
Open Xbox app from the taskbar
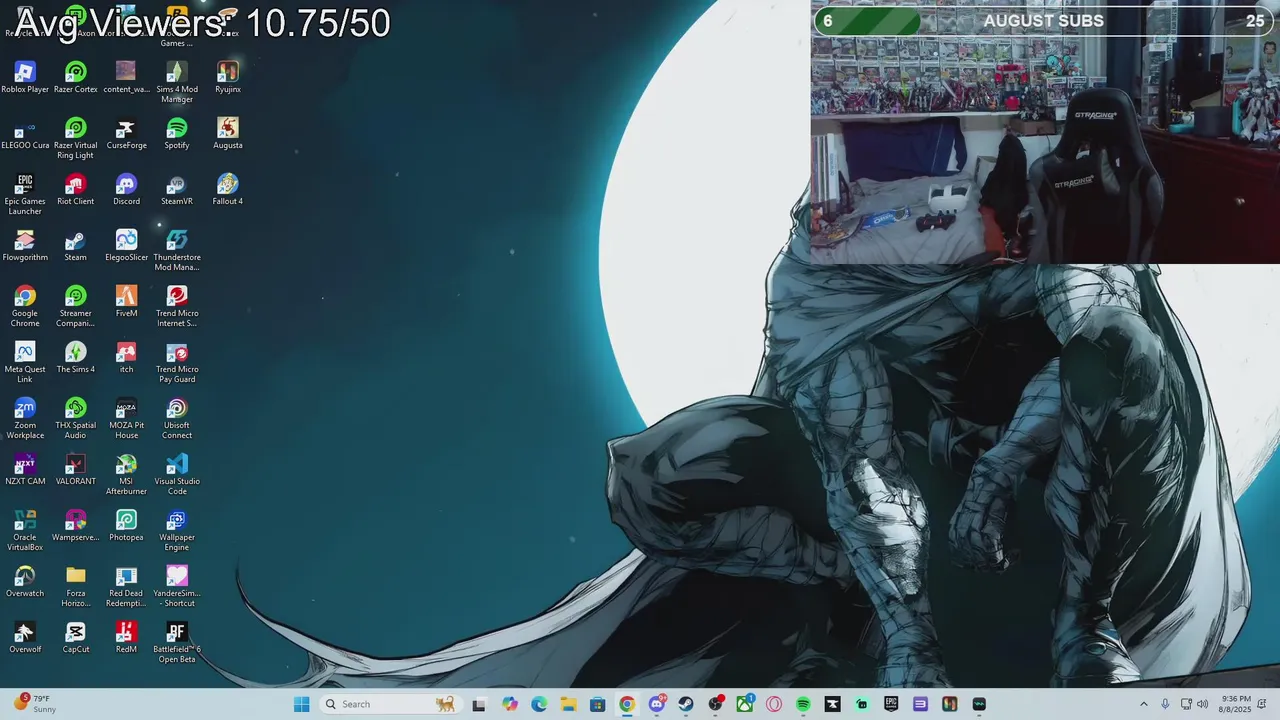(x=745, y=704)
